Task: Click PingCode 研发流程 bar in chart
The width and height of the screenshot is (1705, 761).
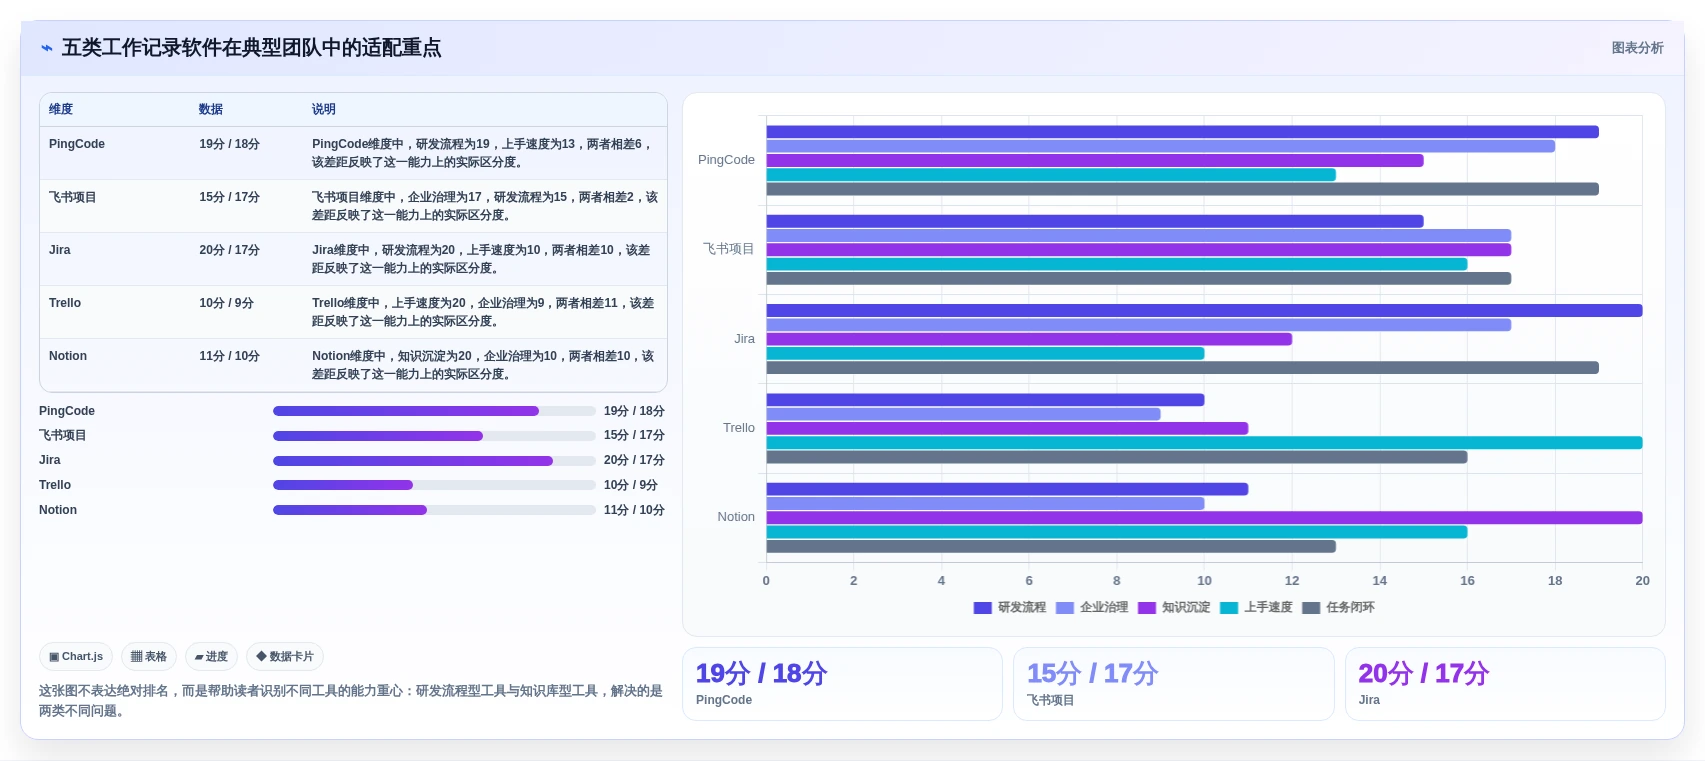Action: pos(1182,132)
